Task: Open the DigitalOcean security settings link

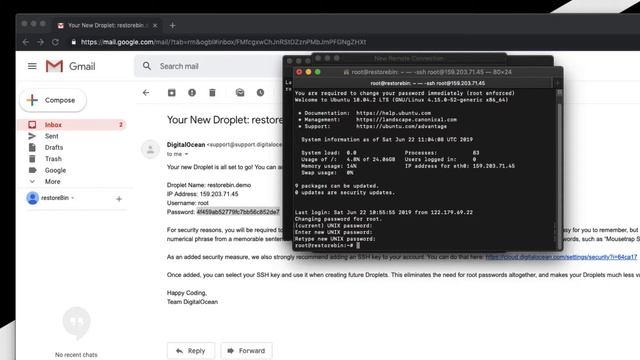Action: (x=561, y=257)
